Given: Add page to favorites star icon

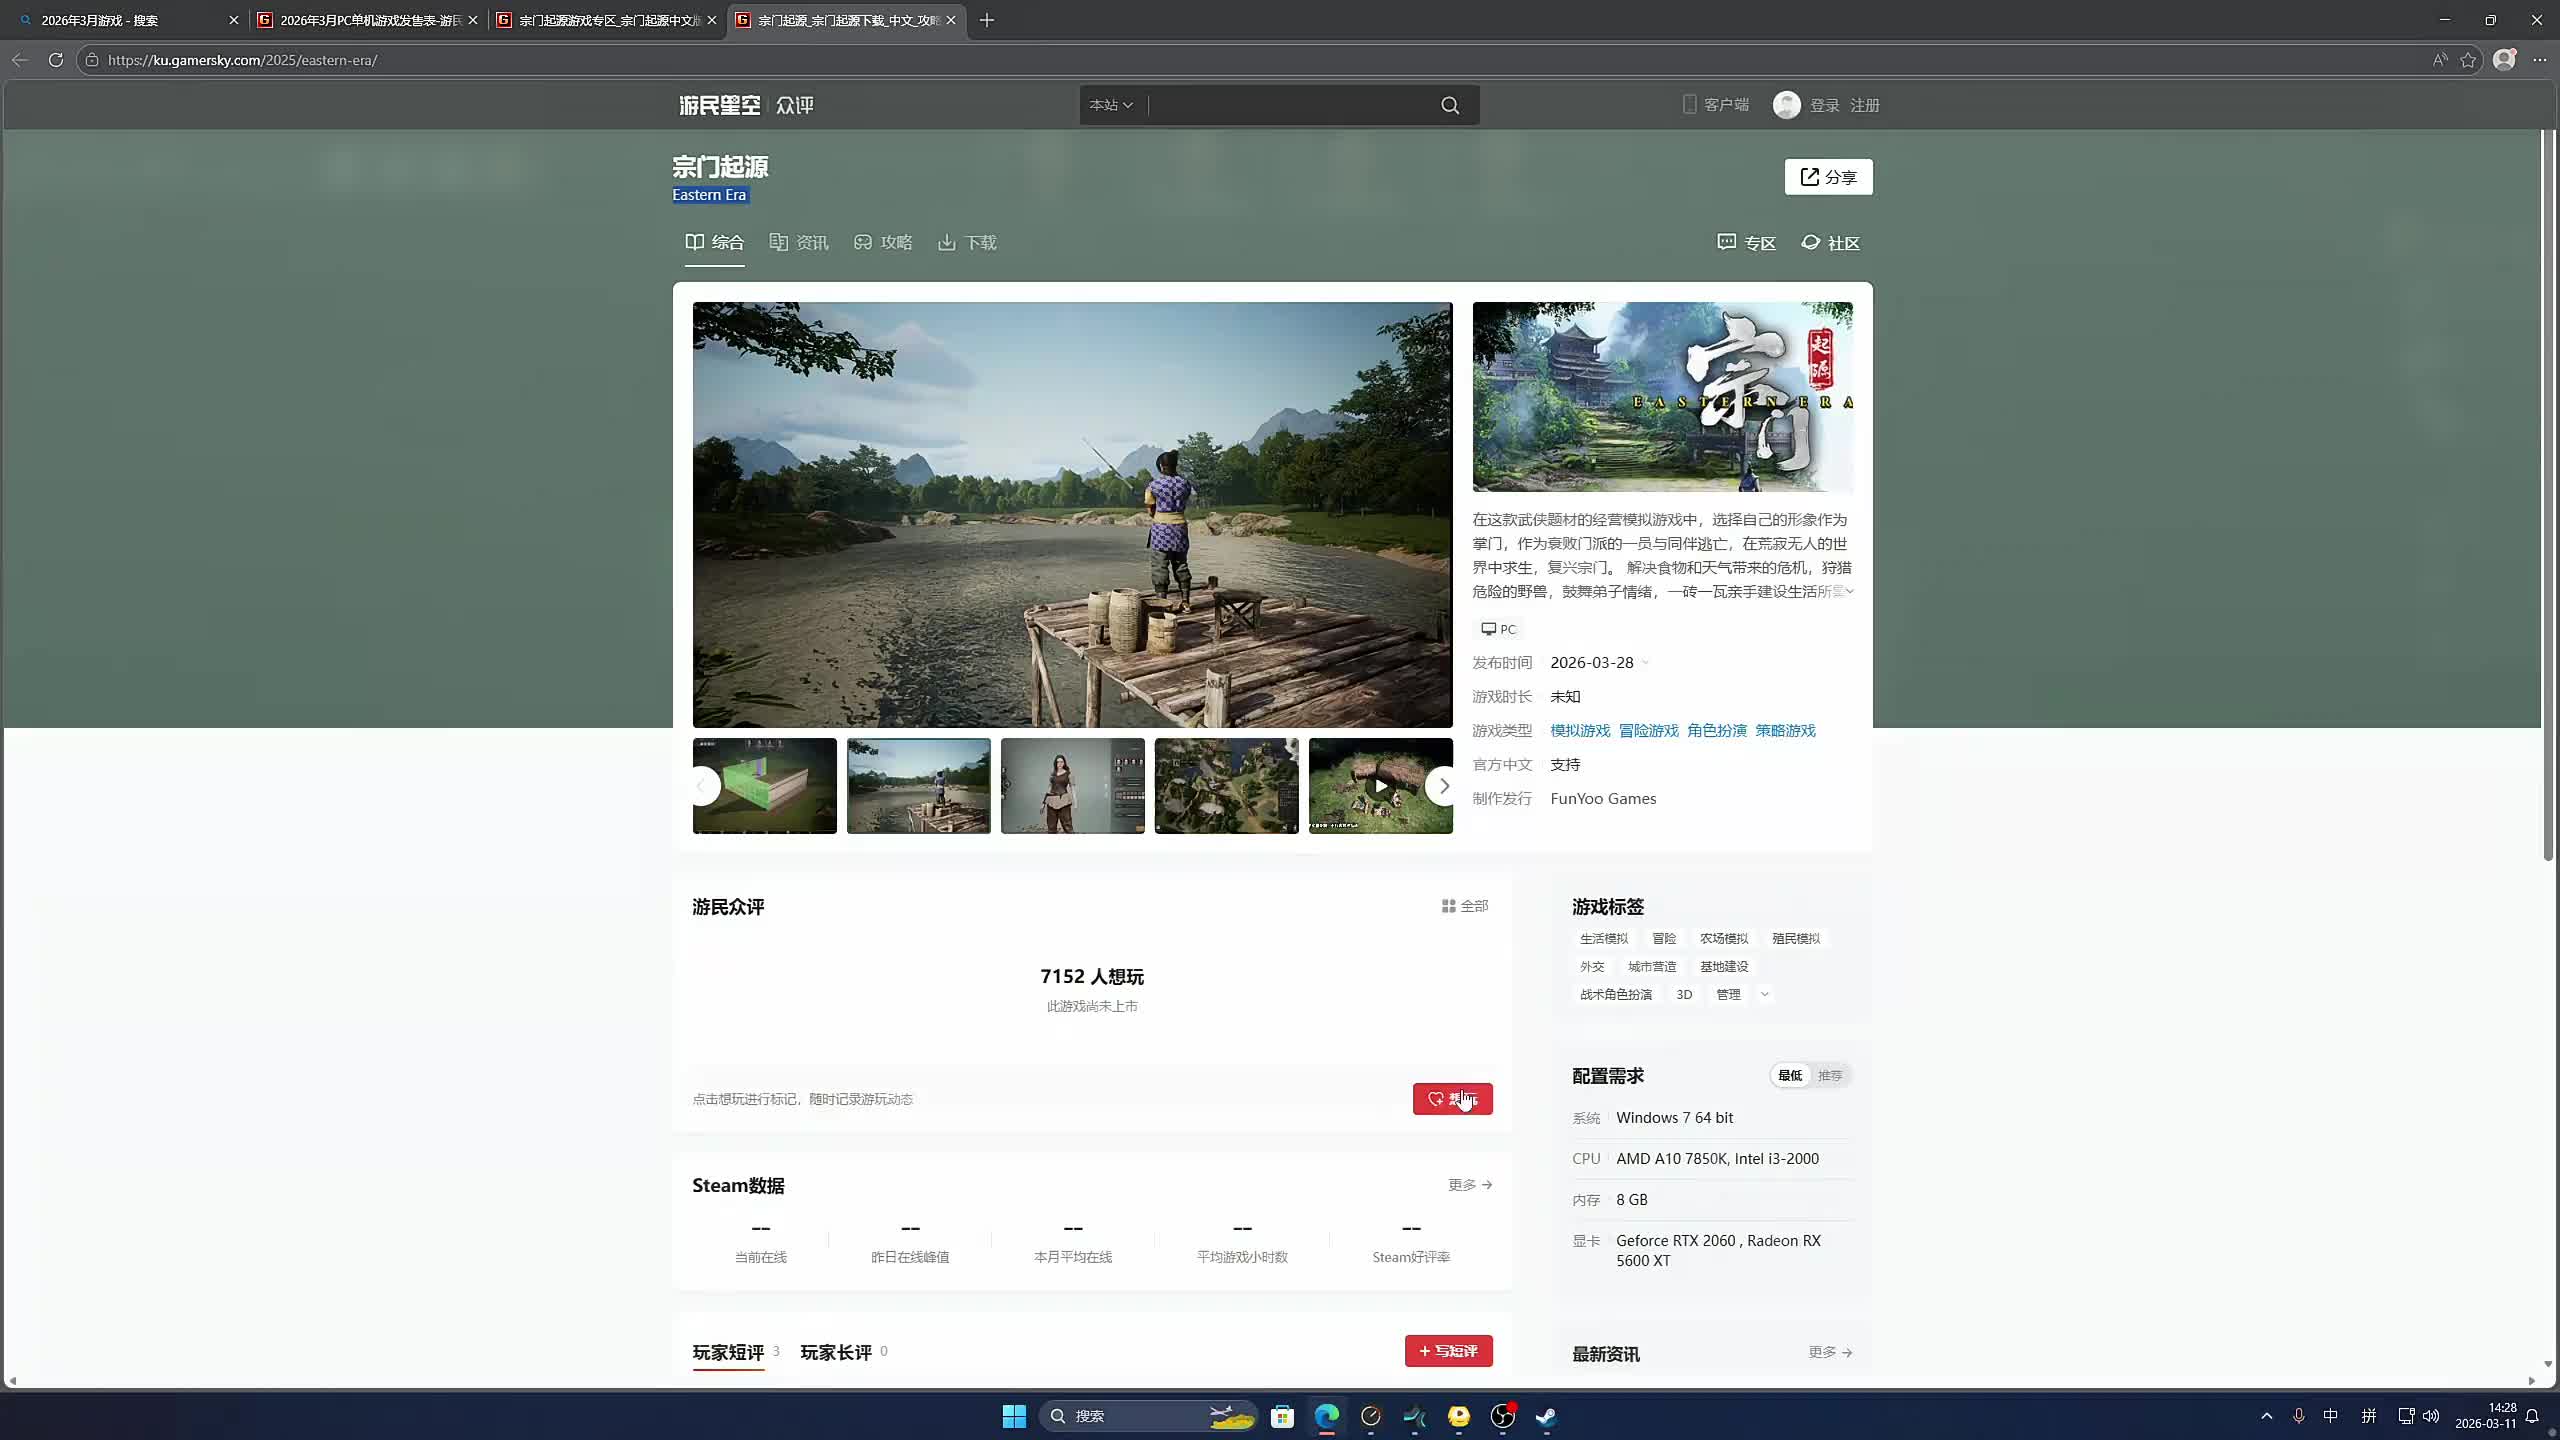Looking at the screenshot, I should click(x=2468, y=60).
